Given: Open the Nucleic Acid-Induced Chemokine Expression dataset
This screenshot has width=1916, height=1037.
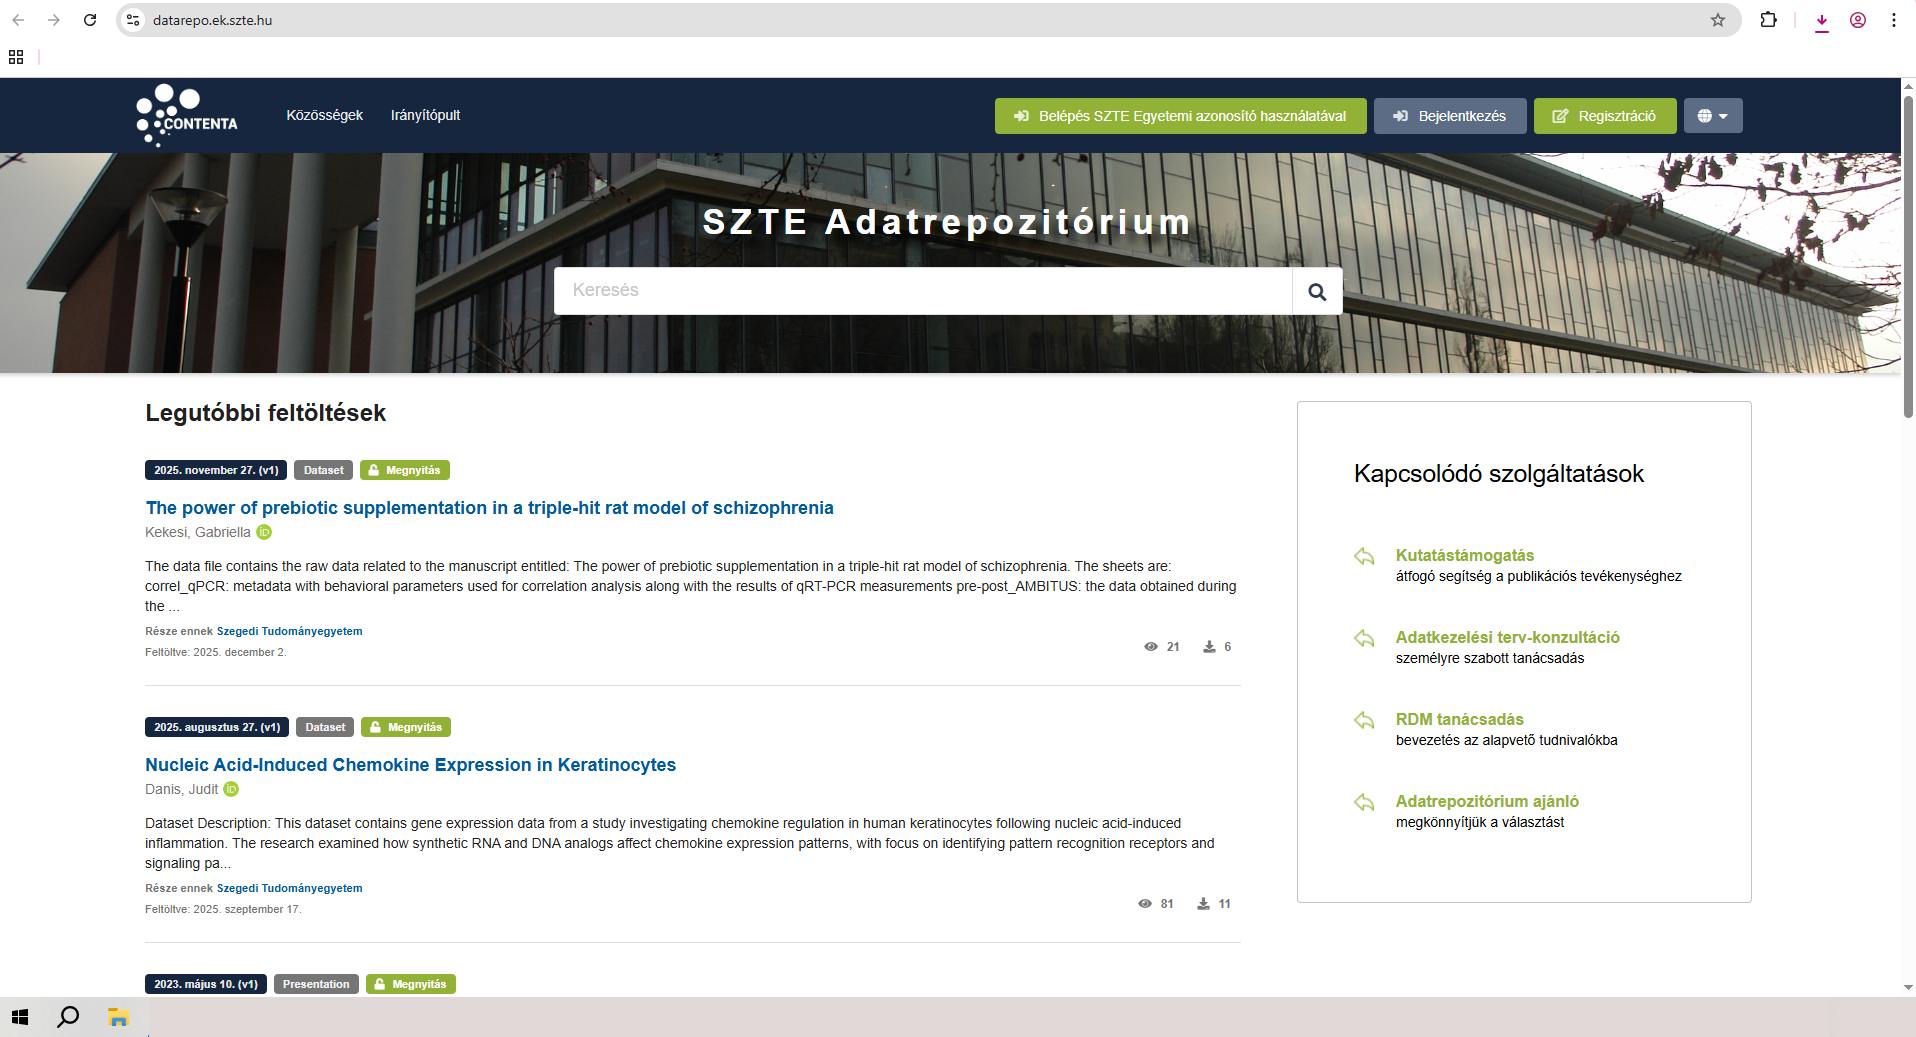Looking at the screenshot, I should (410, 764).
